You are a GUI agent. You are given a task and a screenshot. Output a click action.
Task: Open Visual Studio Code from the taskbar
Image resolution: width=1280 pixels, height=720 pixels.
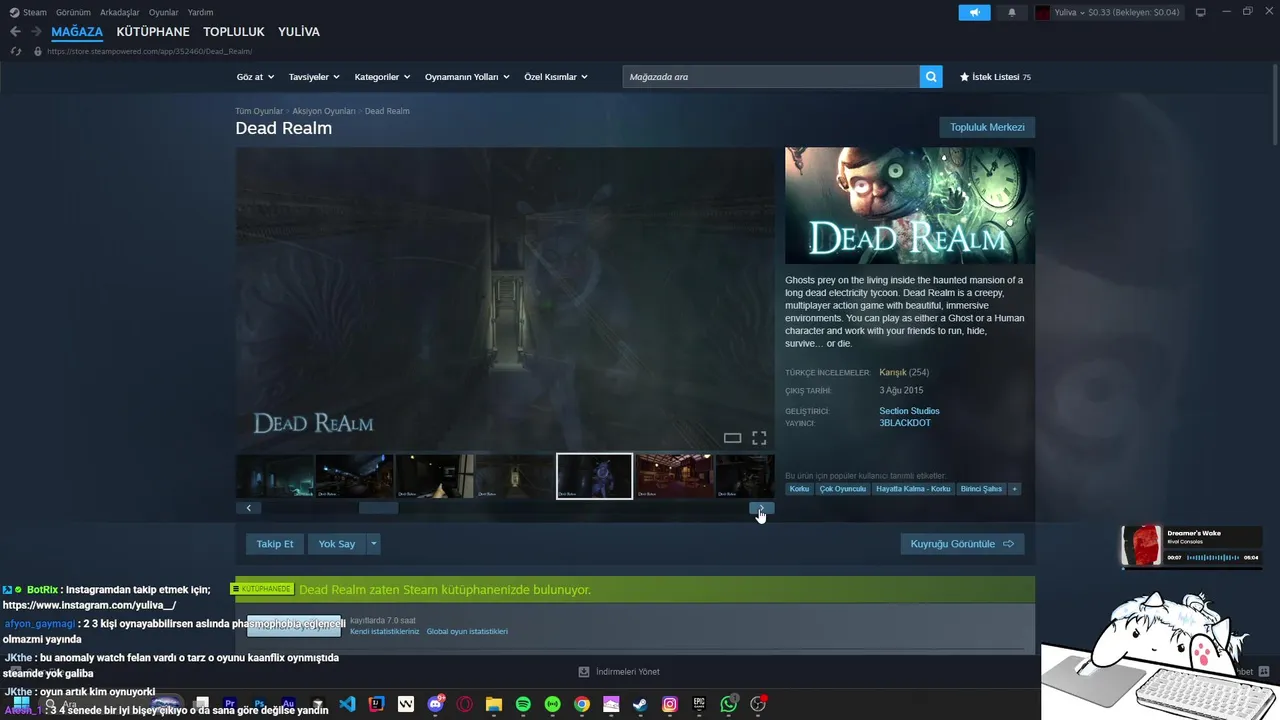click(x=347, y=704)
